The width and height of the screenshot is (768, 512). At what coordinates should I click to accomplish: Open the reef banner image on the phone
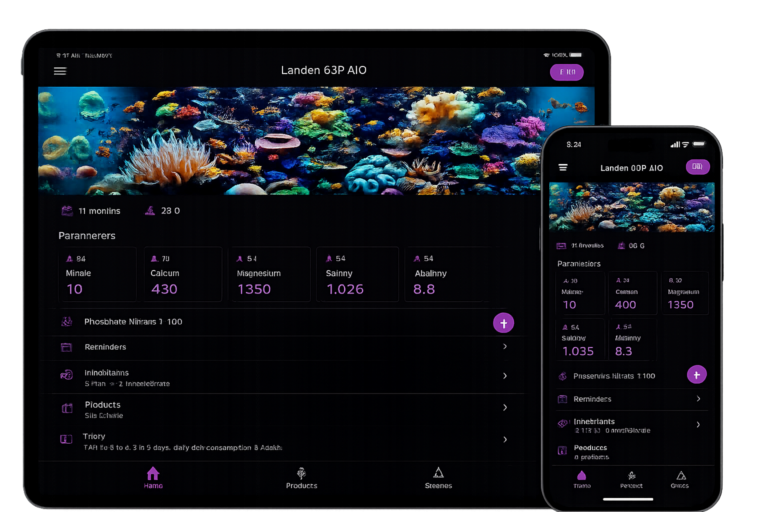pos(632,207)
